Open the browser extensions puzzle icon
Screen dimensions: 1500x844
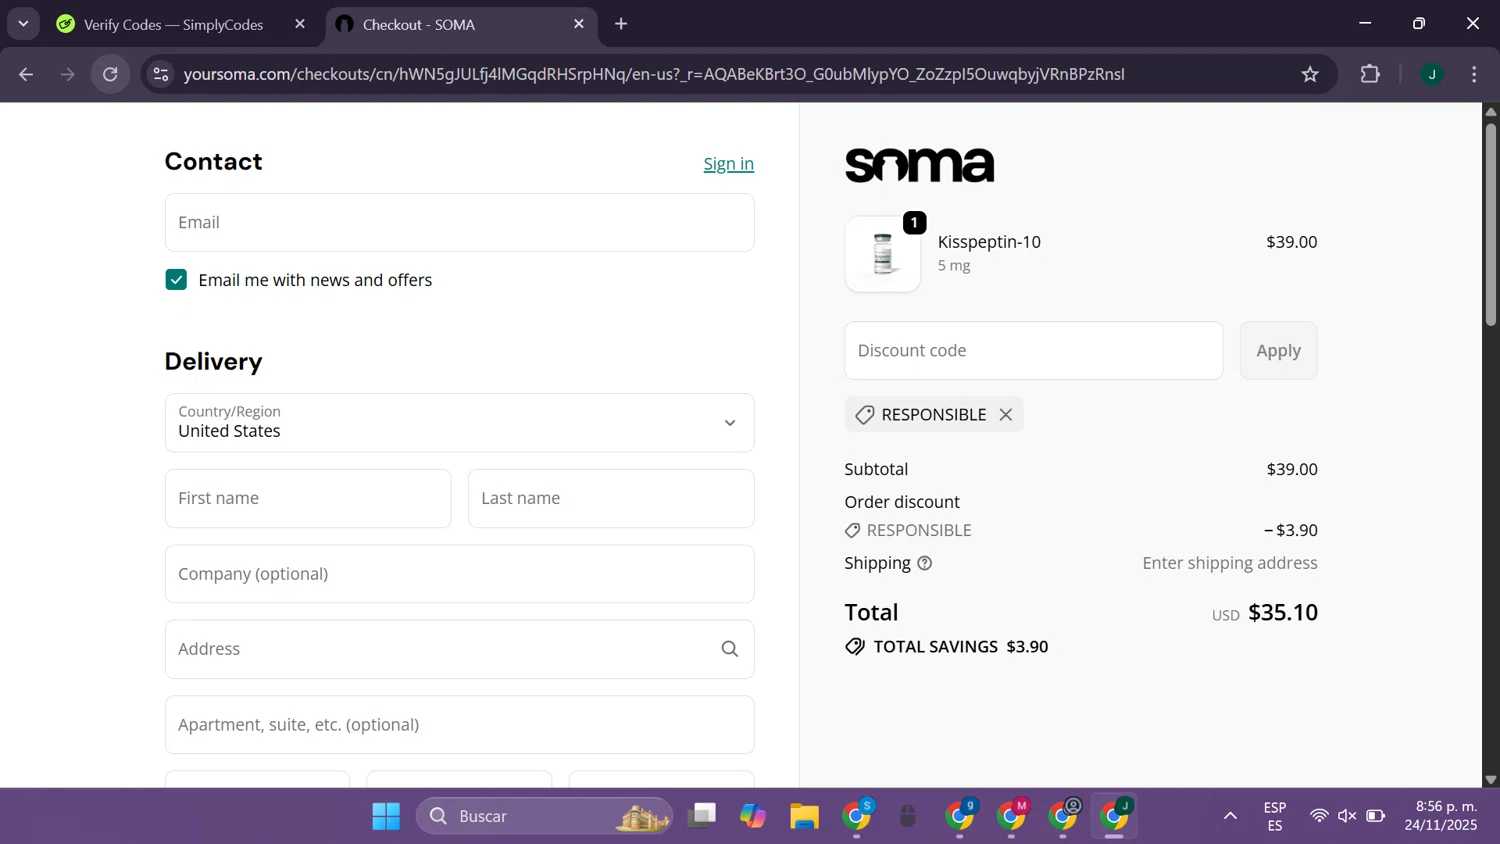tap(1370, 74)
